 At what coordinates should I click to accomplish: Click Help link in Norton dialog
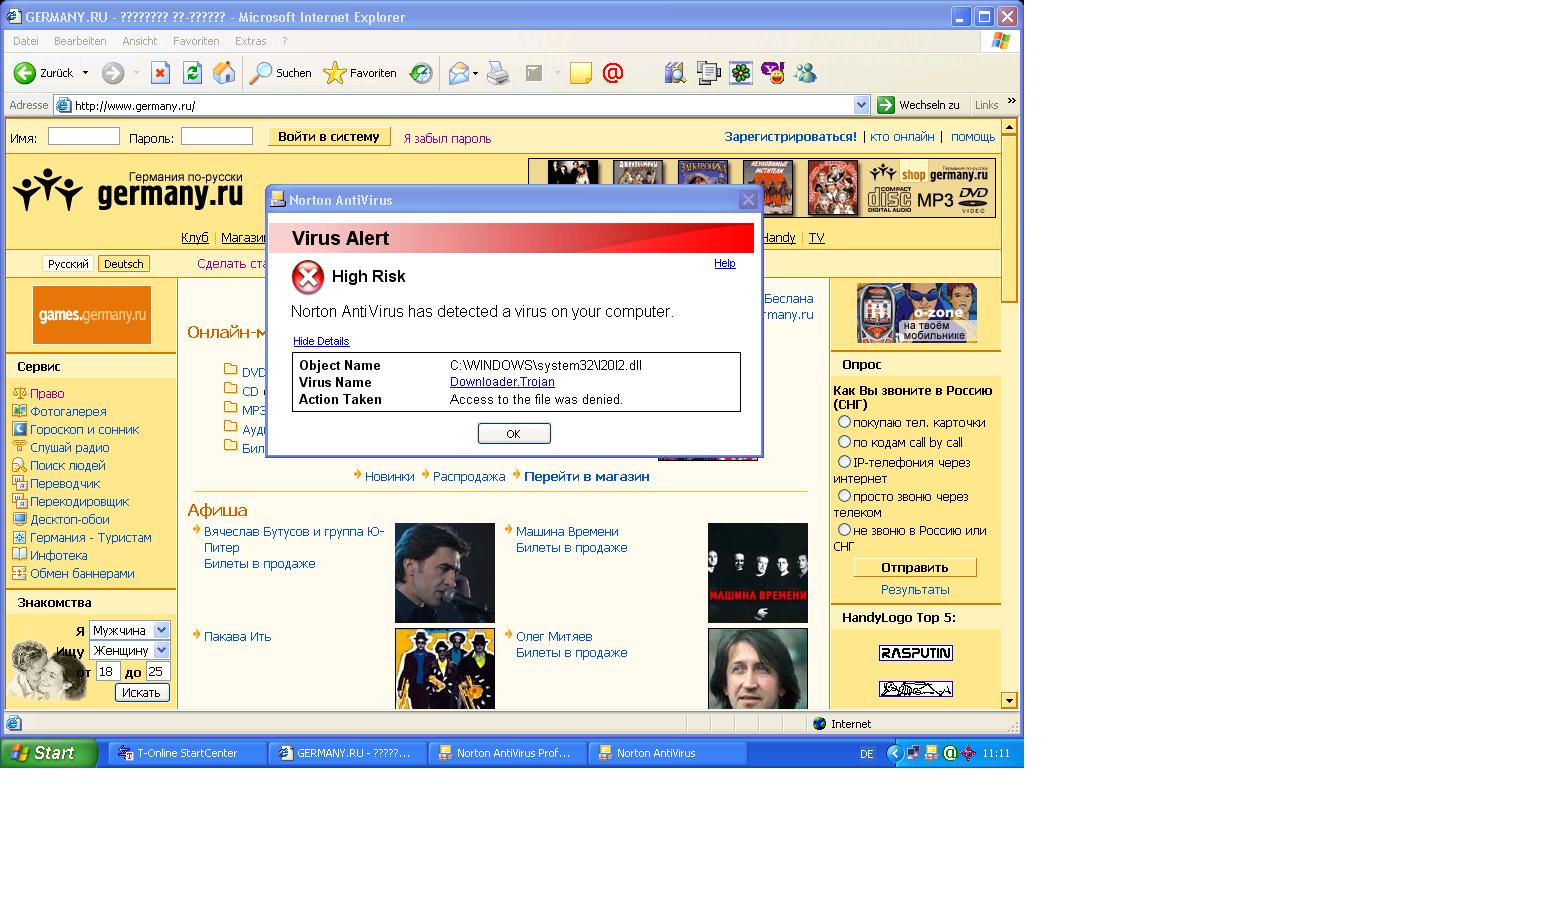(725, 263)
